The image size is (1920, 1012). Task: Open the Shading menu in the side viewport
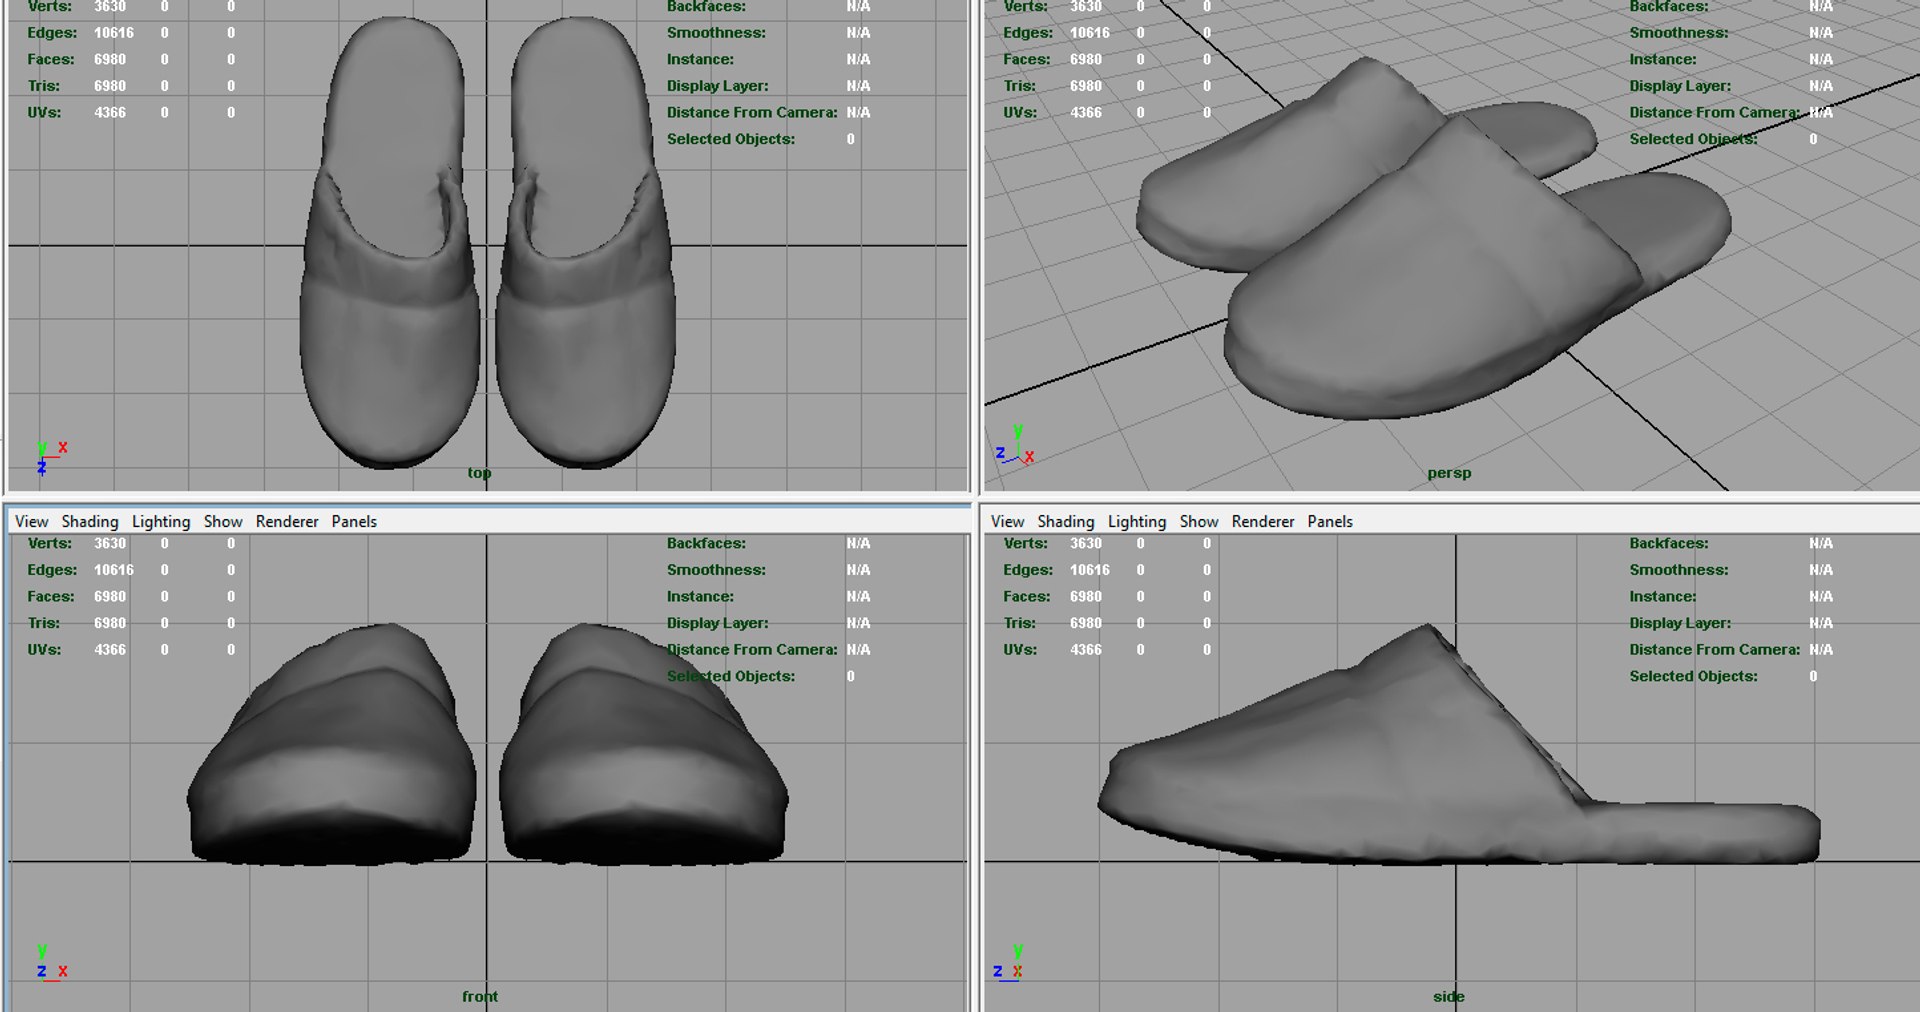[1066, 521]
